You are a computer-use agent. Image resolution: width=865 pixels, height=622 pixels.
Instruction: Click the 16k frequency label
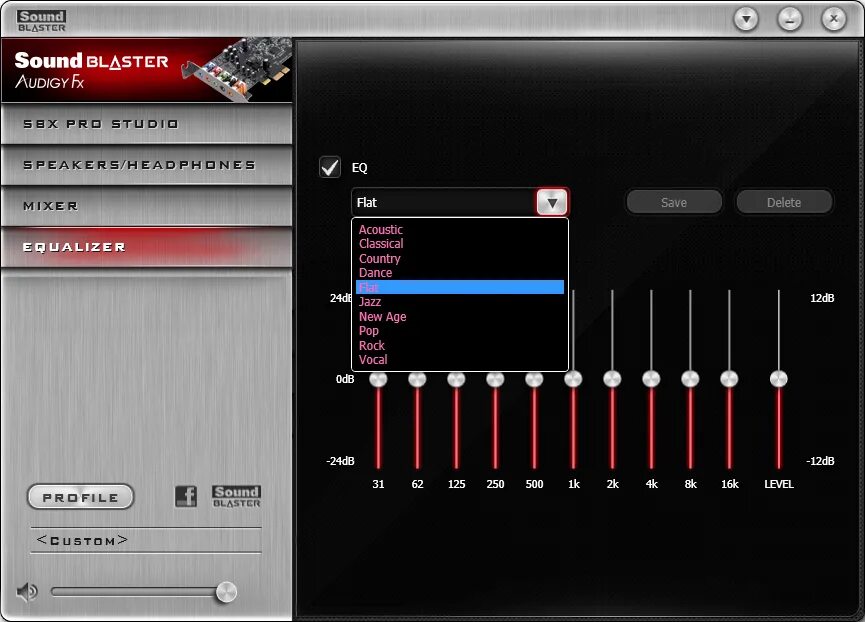[x=730, y=484]
